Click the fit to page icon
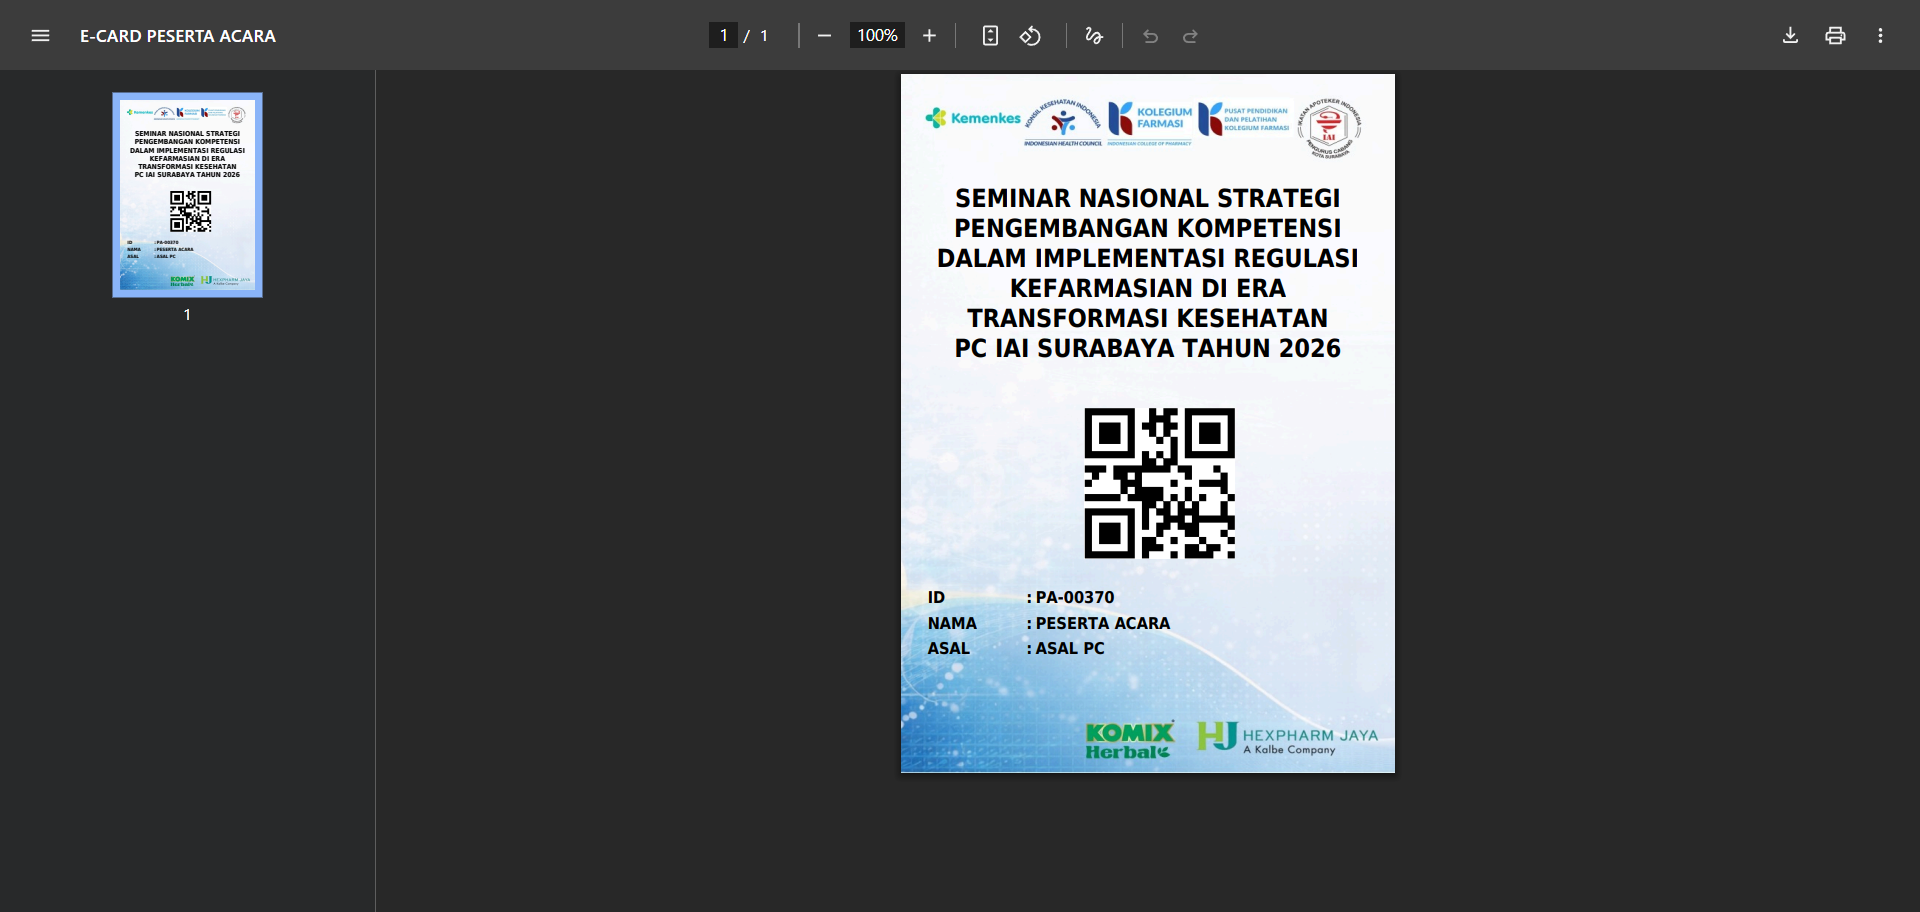This screenshot has height=912, width=1920. click(990, 36)
